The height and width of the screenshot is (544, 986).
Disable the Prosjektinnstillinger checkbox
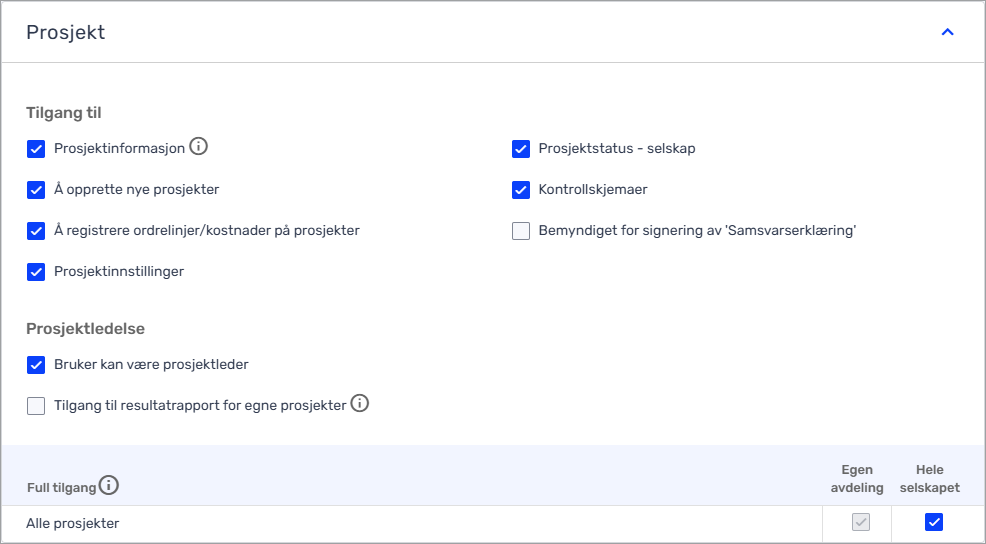click(x=36, y=272)
